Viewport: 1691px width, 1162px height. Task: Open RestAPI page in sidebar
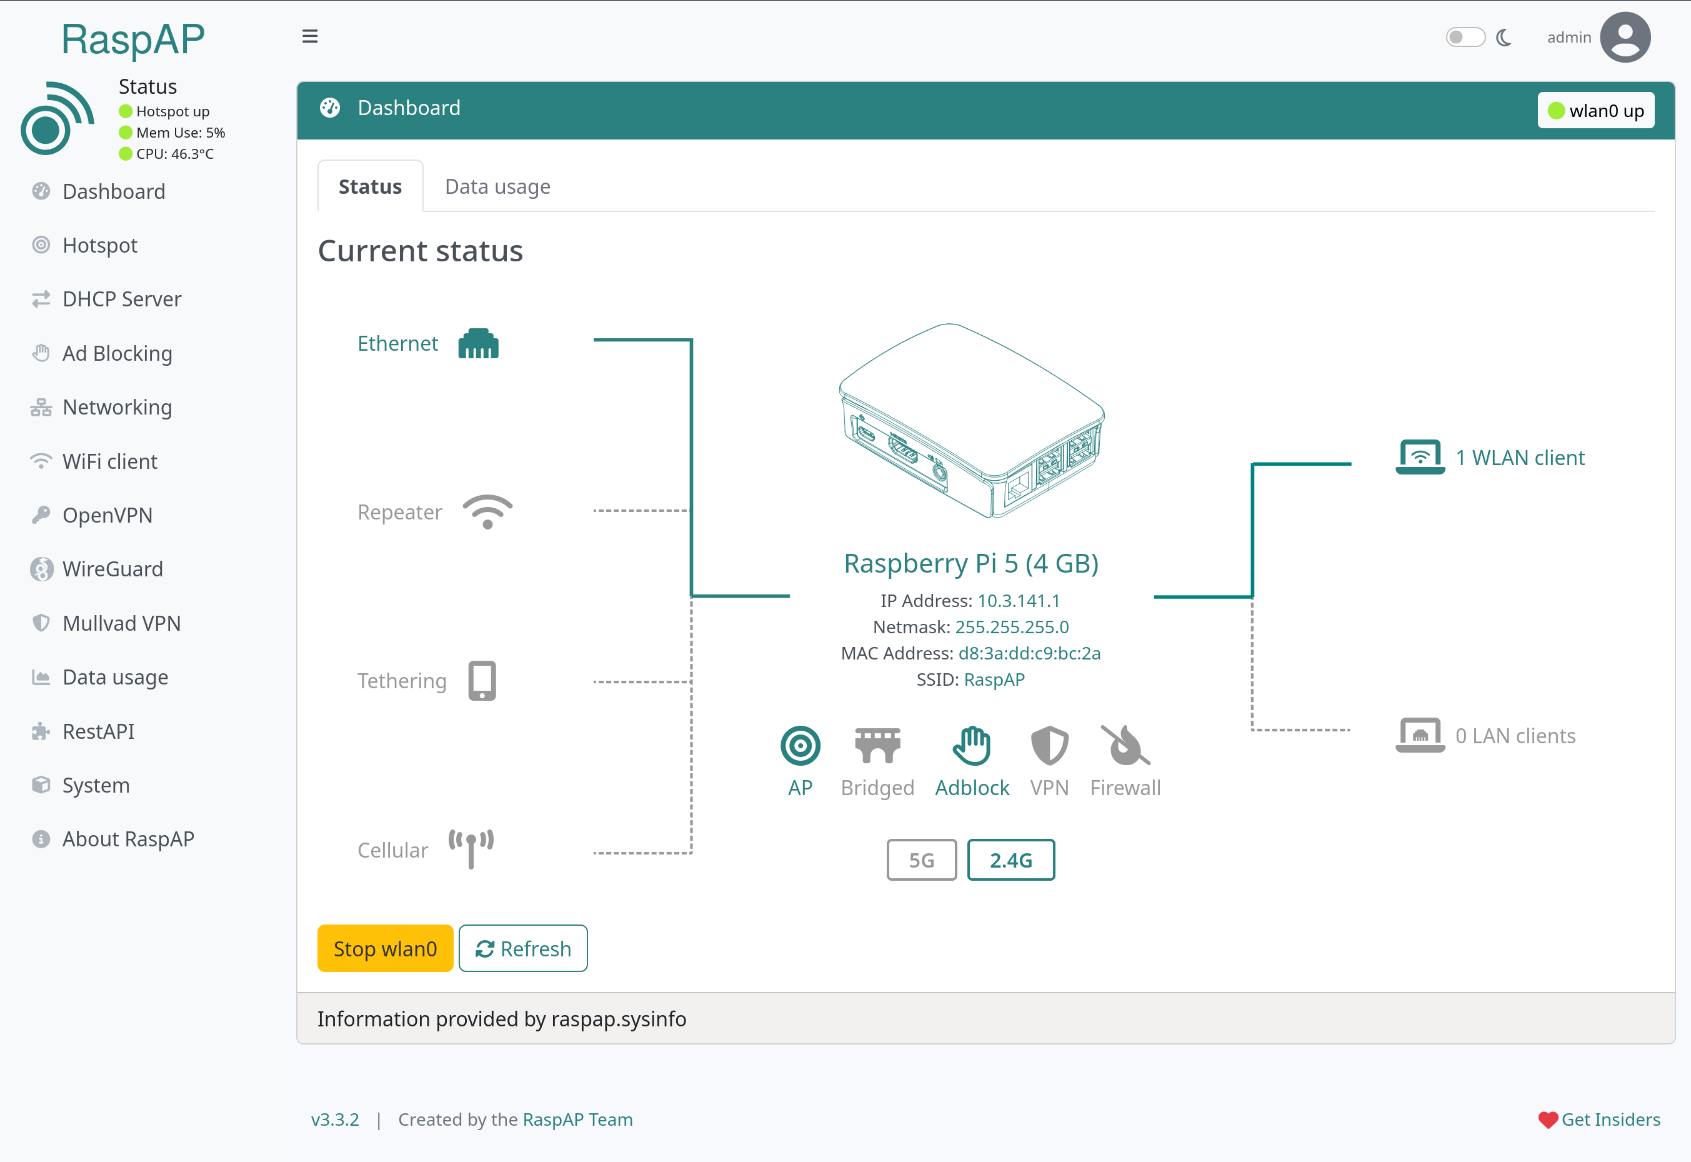(x=98, y=731)
